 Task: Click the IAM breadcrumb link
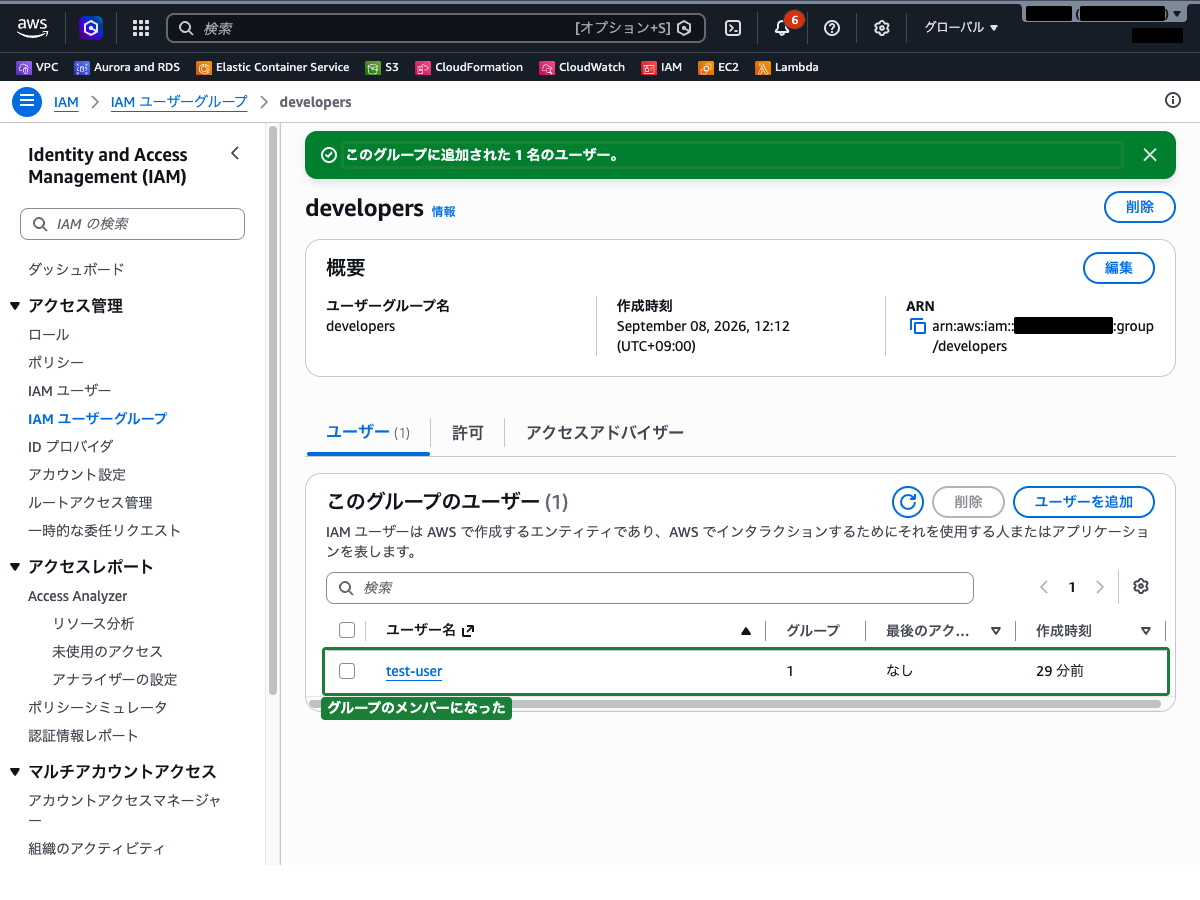pos(66,102)
